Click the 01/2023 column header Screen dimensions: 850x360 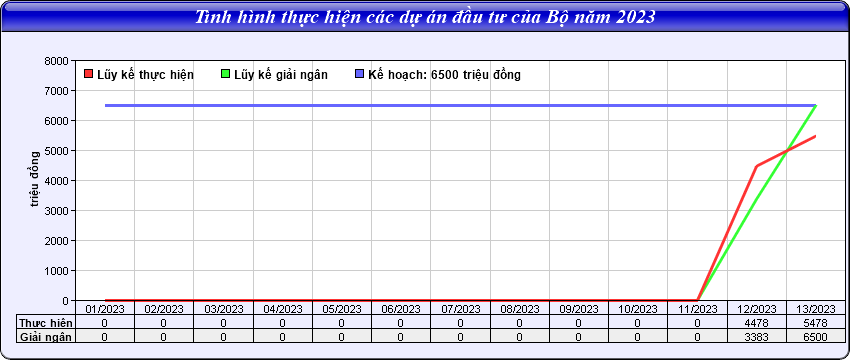point(105,309)
